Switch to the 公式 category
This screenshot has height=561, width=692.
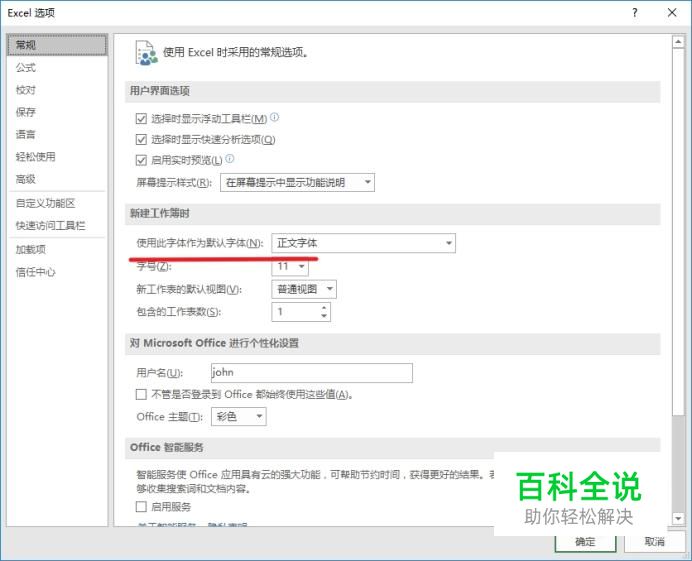pos(26,68)
